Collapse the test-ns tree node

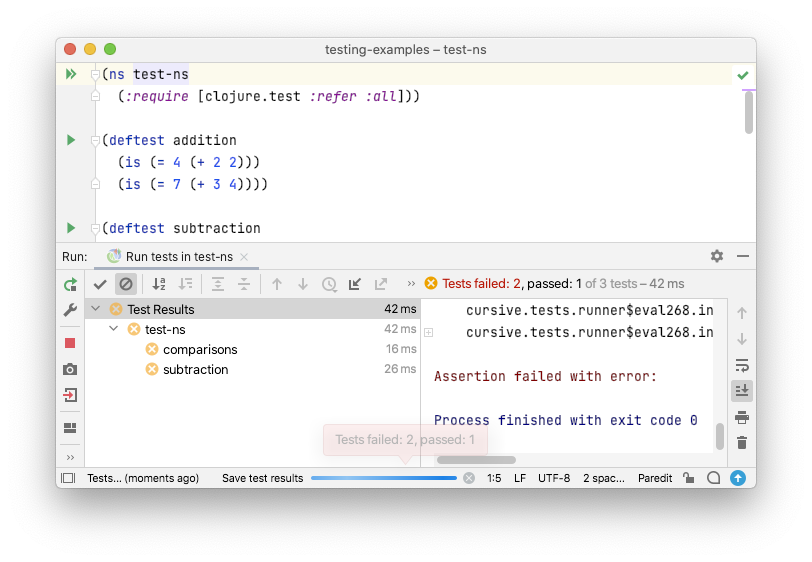click(114, 328)
